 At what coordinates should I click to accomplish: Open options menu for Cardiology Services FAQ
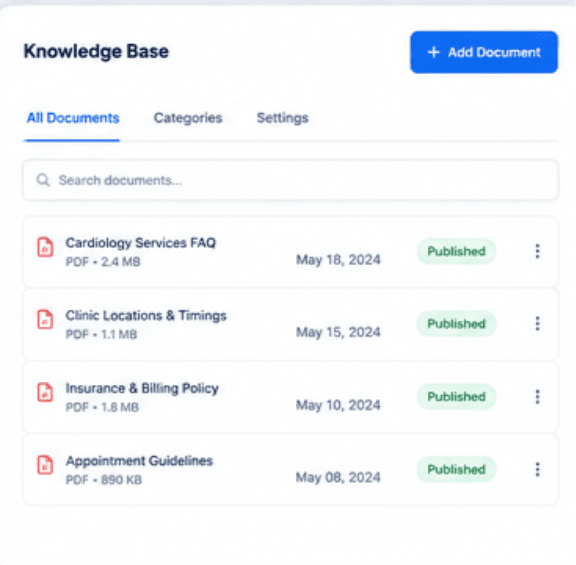click(x=537, y=251)
